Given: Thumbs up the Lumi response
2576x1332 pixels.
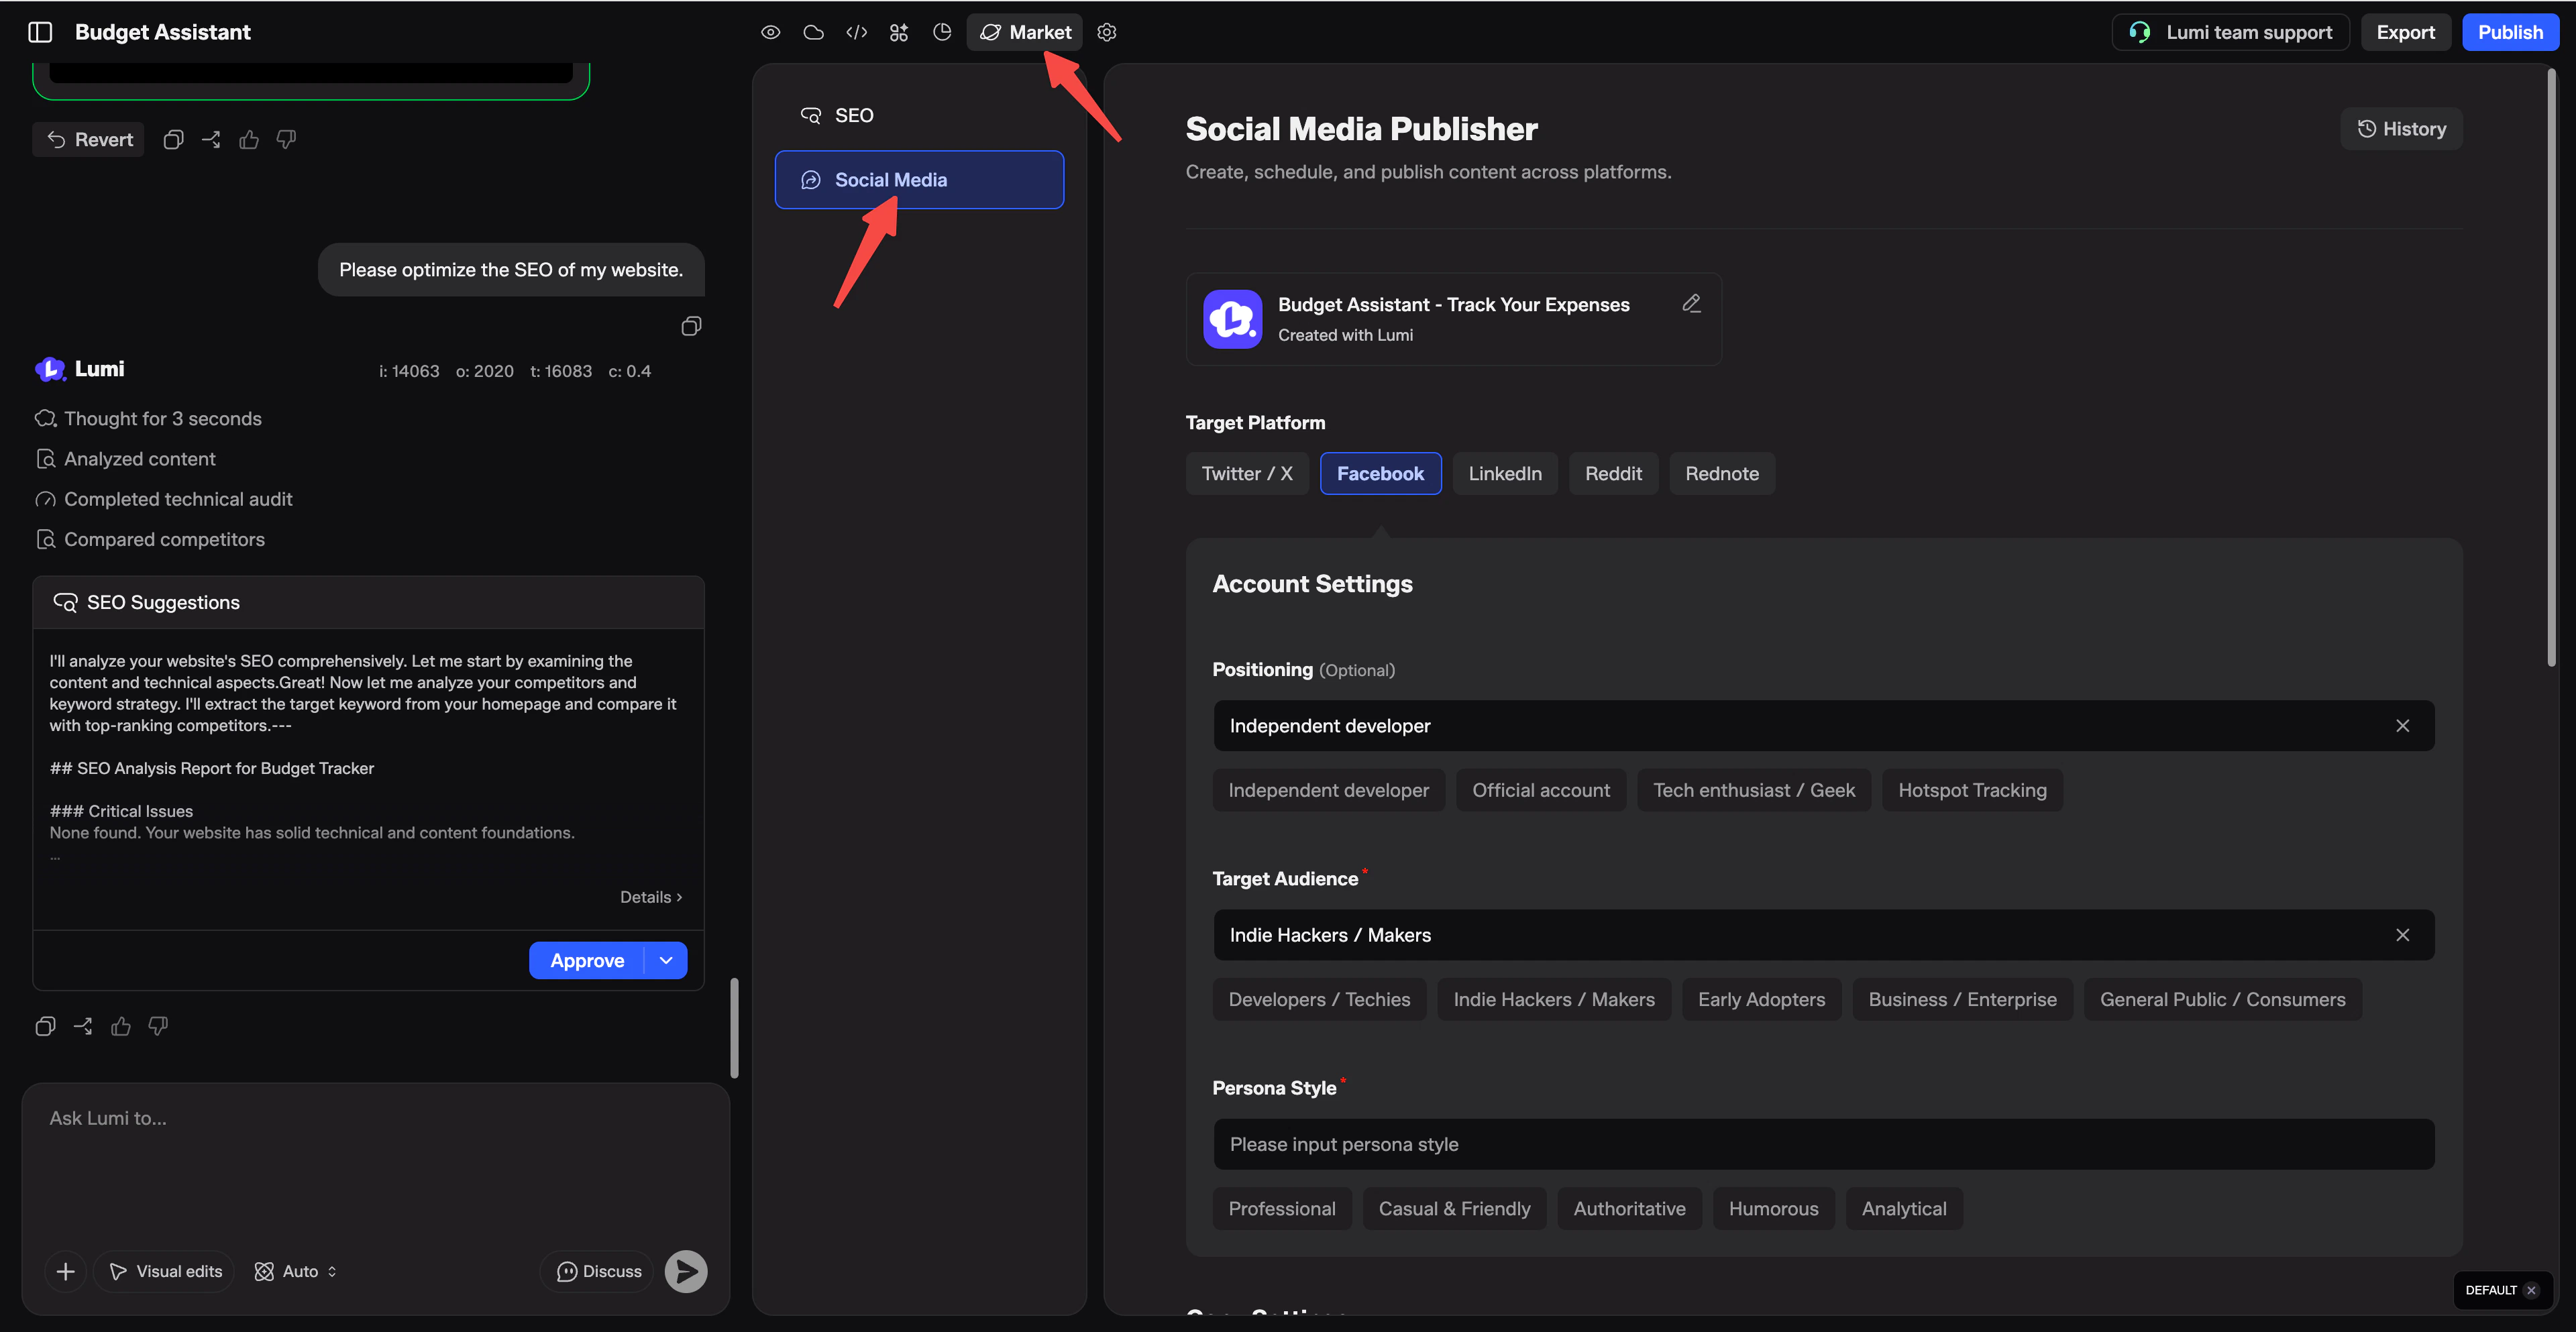Looking at the screenshot, I should 121,1026.
